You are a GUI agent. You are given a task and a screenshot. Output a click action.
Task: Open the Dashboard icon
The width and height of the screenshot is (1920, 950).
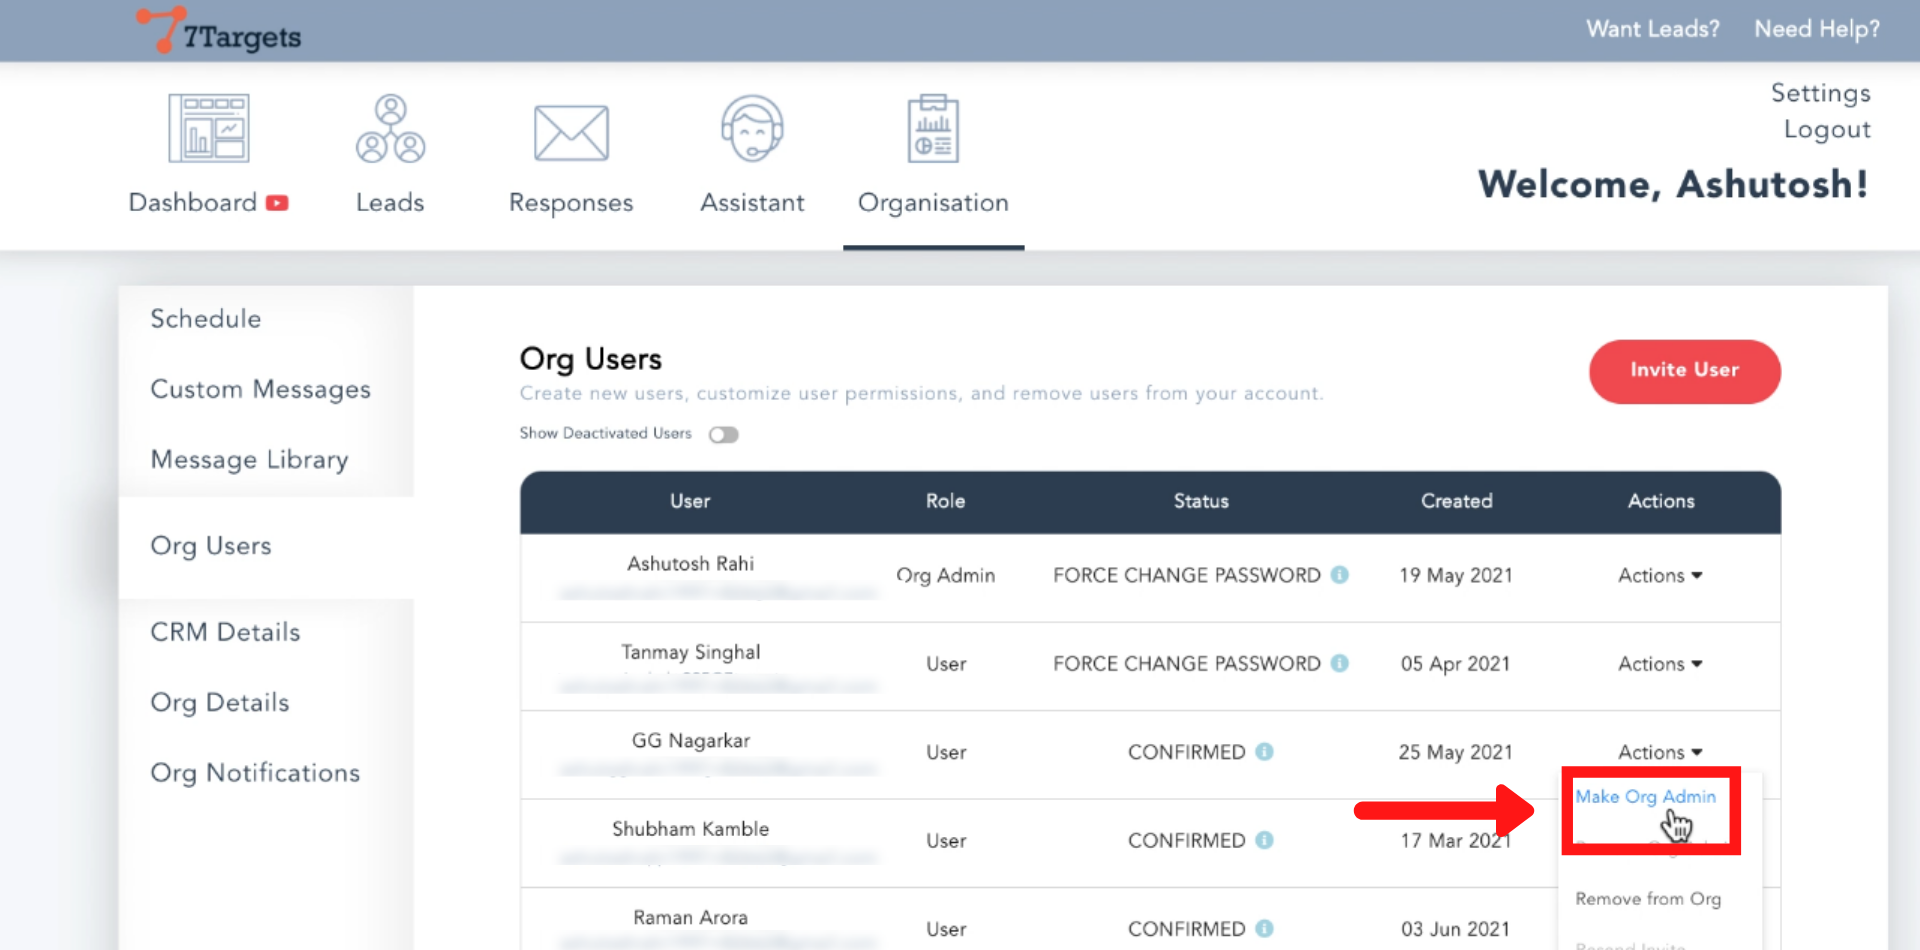click(208, 129)
